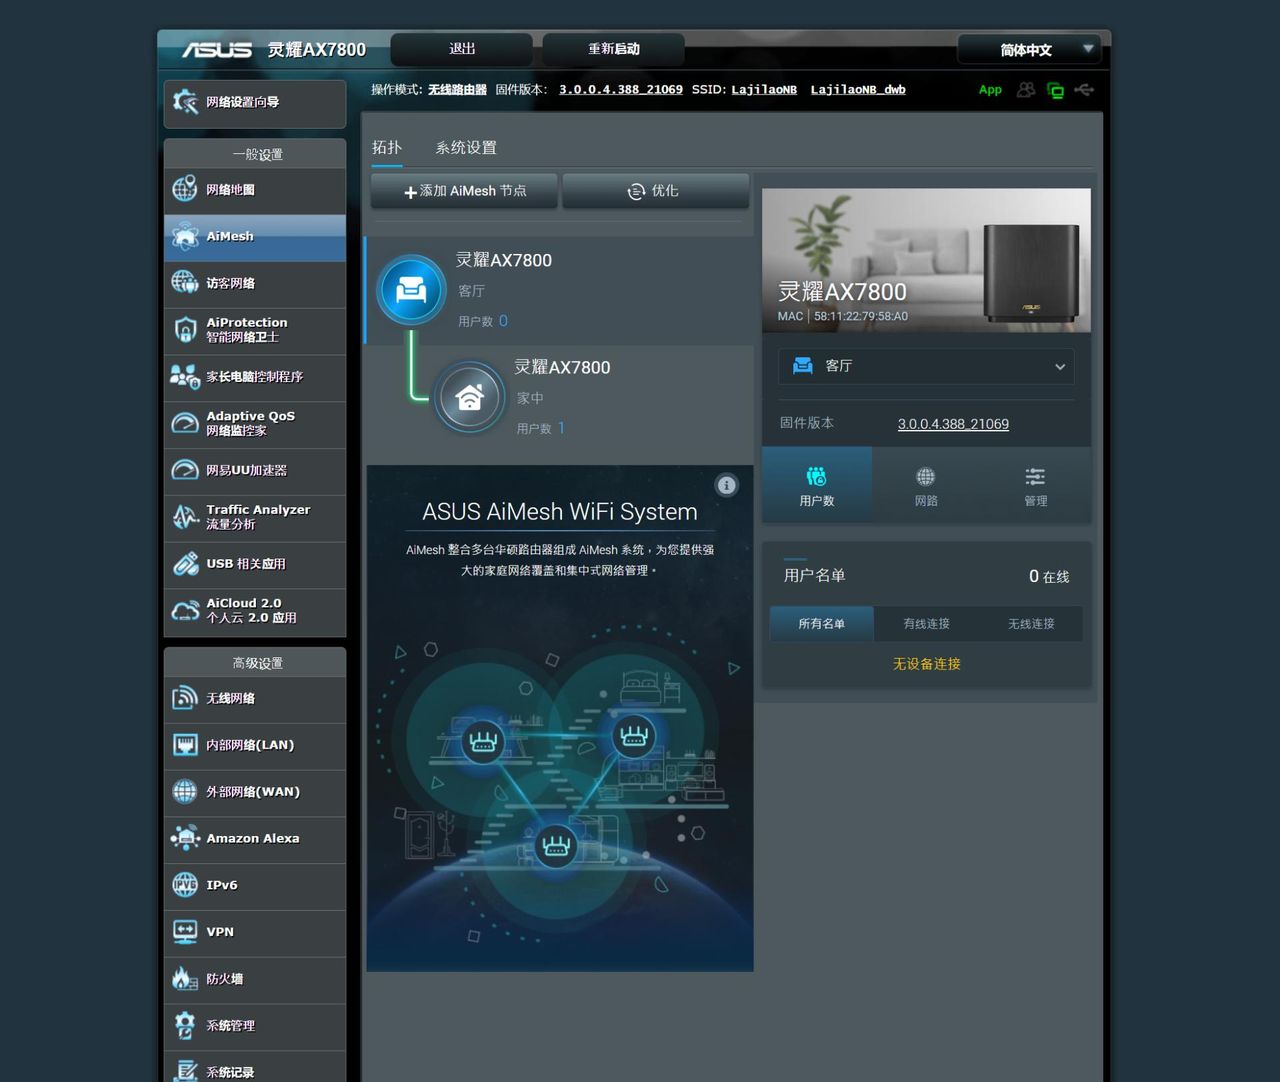Open the Administration (系统管理) gear icon
This screenshot has height=1082, width=1280.
185,1025
